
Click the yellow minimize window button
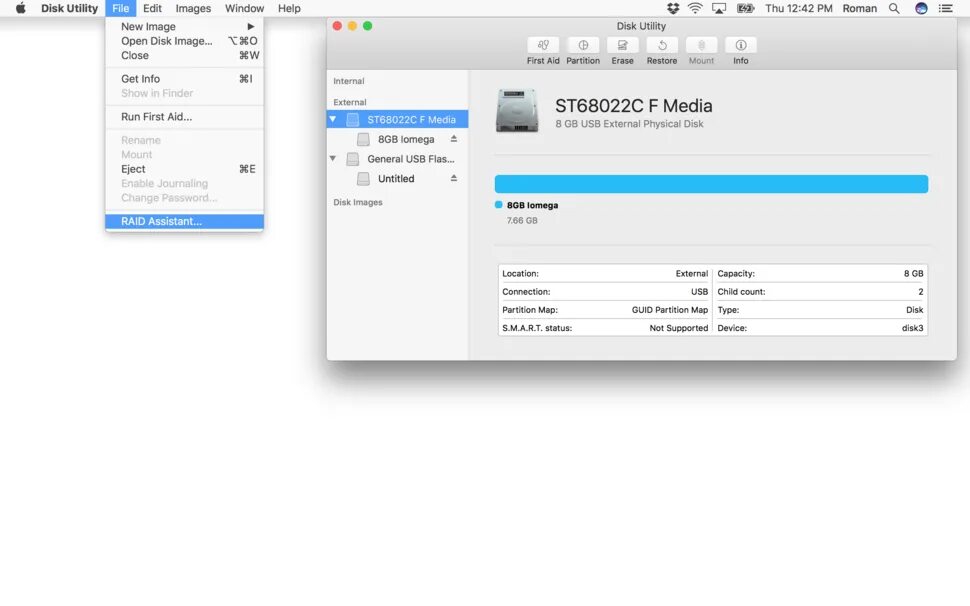click(352, 26)
